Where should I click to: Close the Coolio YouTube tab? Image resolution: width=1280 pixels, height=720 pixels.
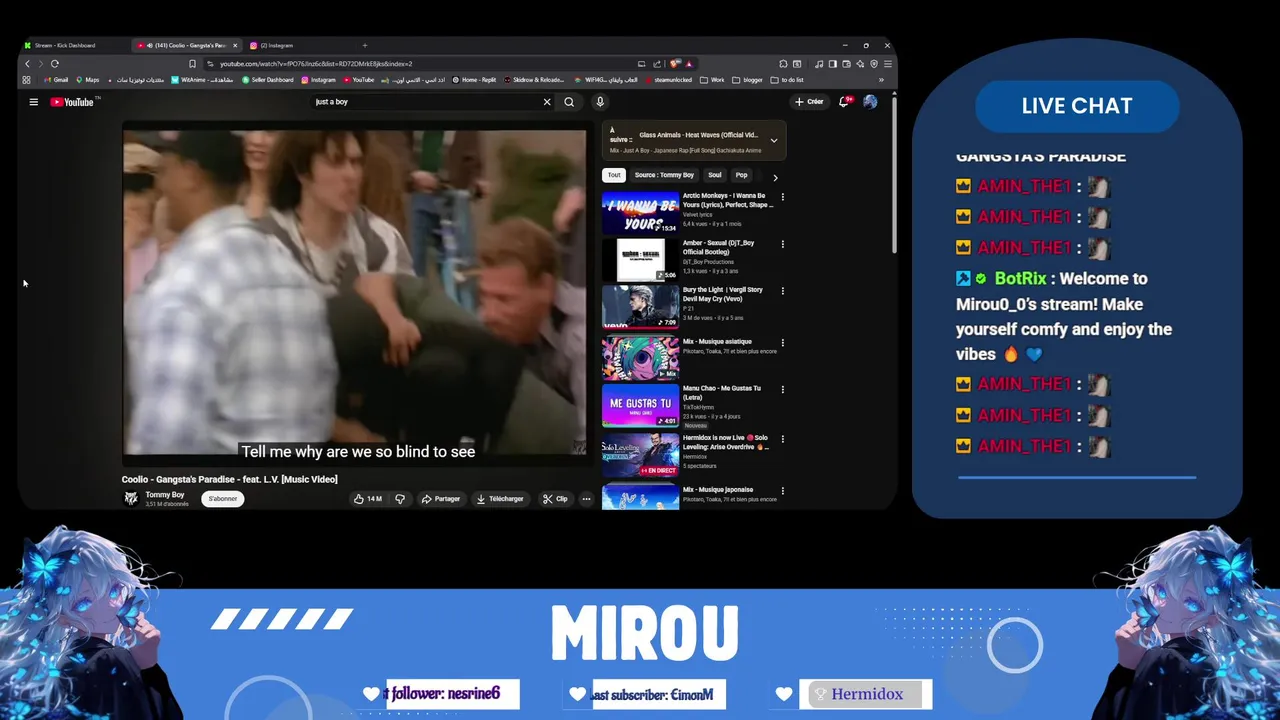235,45
